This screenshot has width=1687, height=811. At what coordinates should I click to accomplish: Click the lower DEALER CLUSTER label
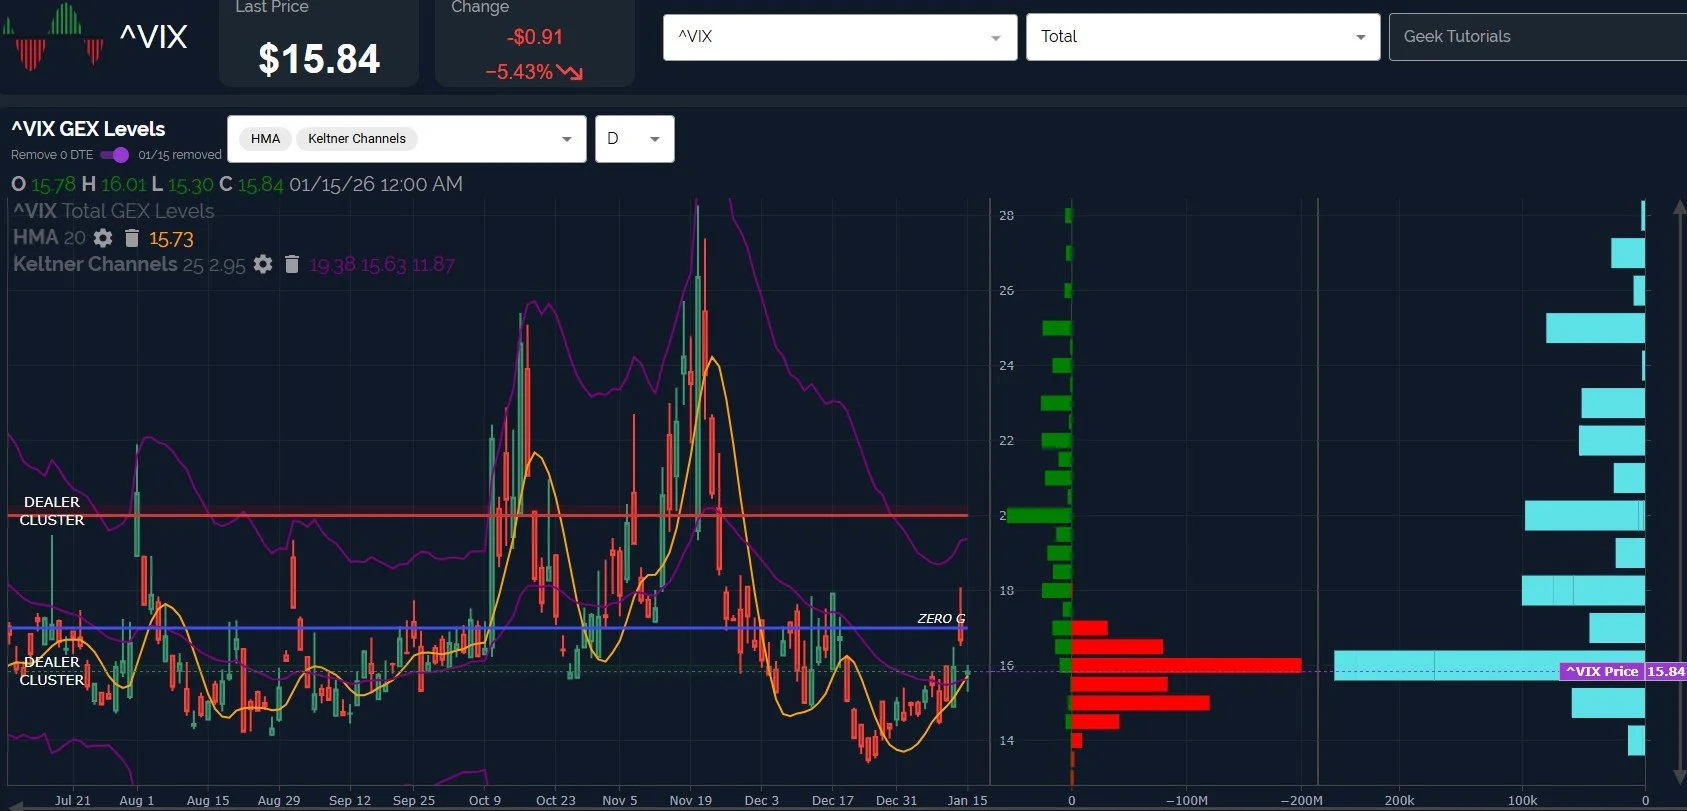[52, 671]
